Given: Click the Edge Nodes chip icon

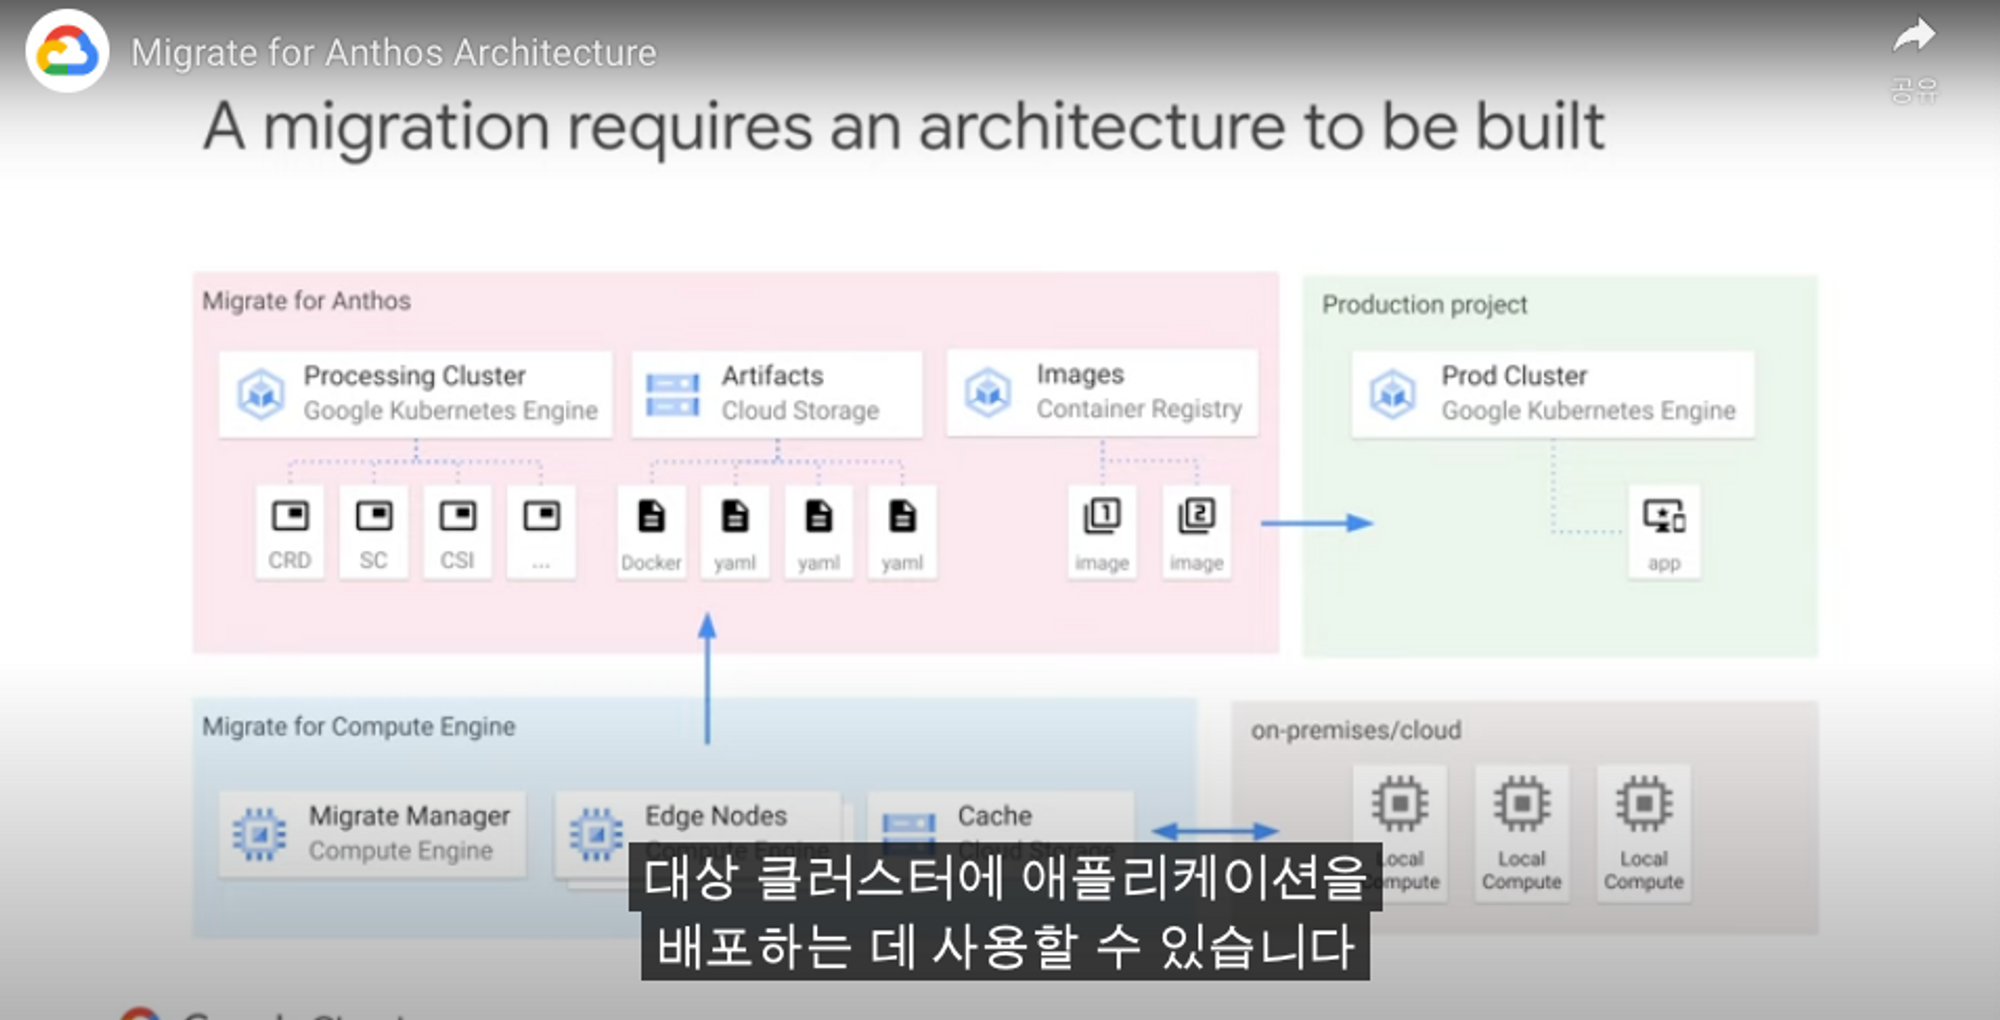Looking at the screenshot, I should tap(596, 834).
